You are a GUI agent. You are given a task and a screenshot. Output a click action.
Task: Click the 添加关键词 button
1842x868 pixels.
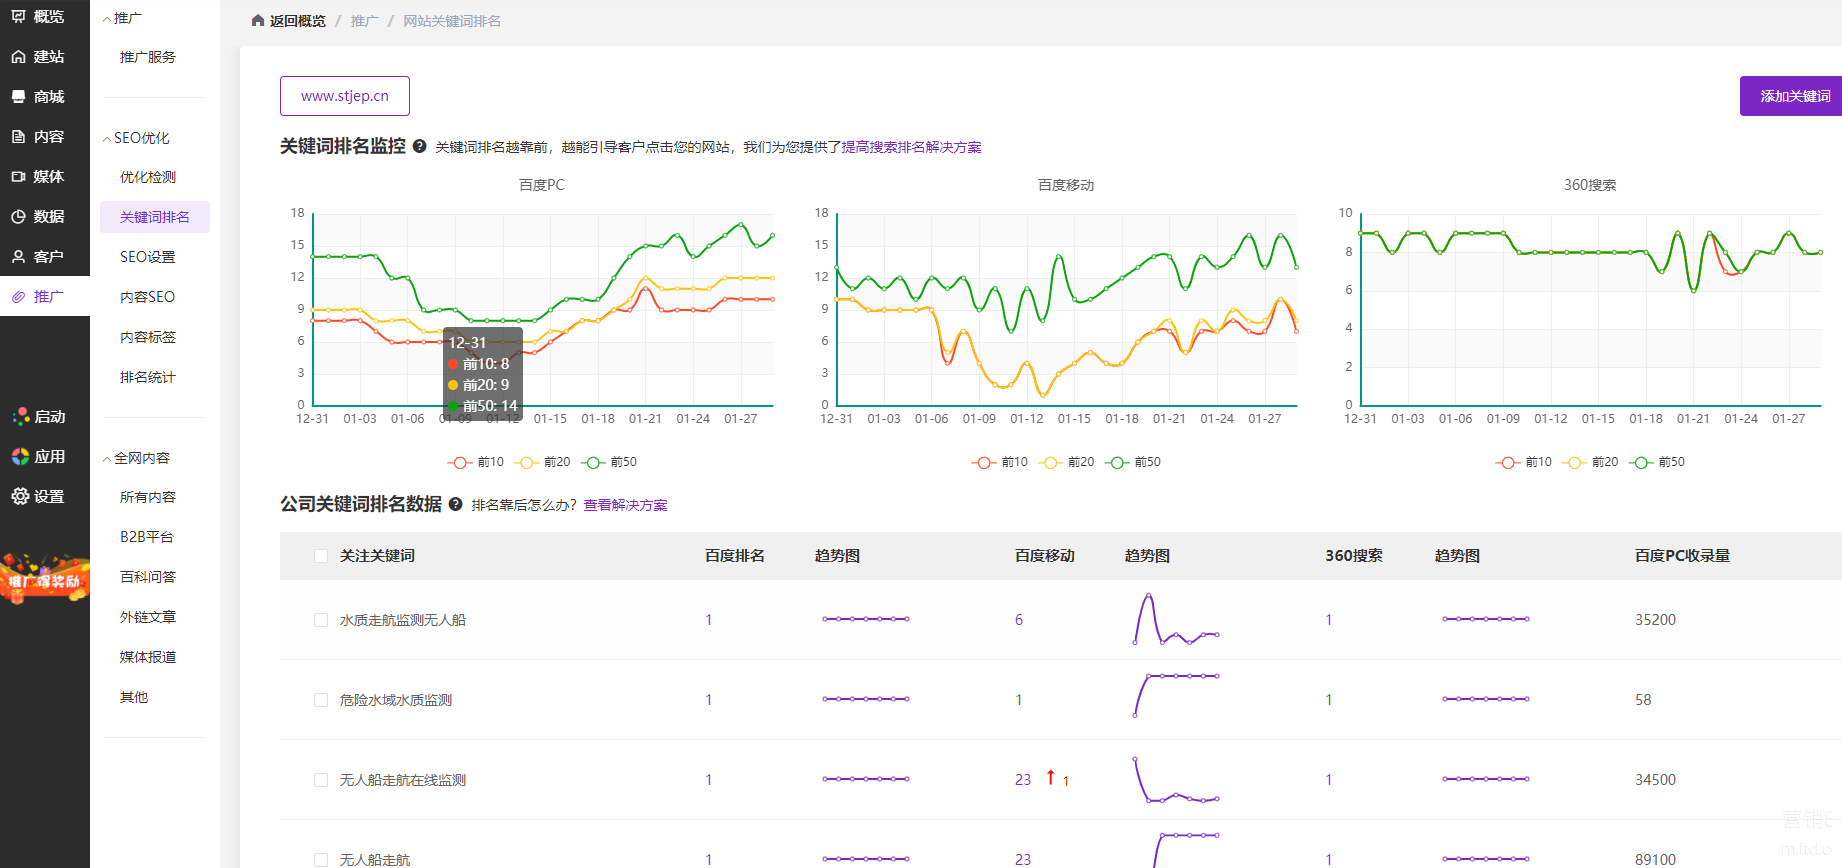pos(1794,96)
